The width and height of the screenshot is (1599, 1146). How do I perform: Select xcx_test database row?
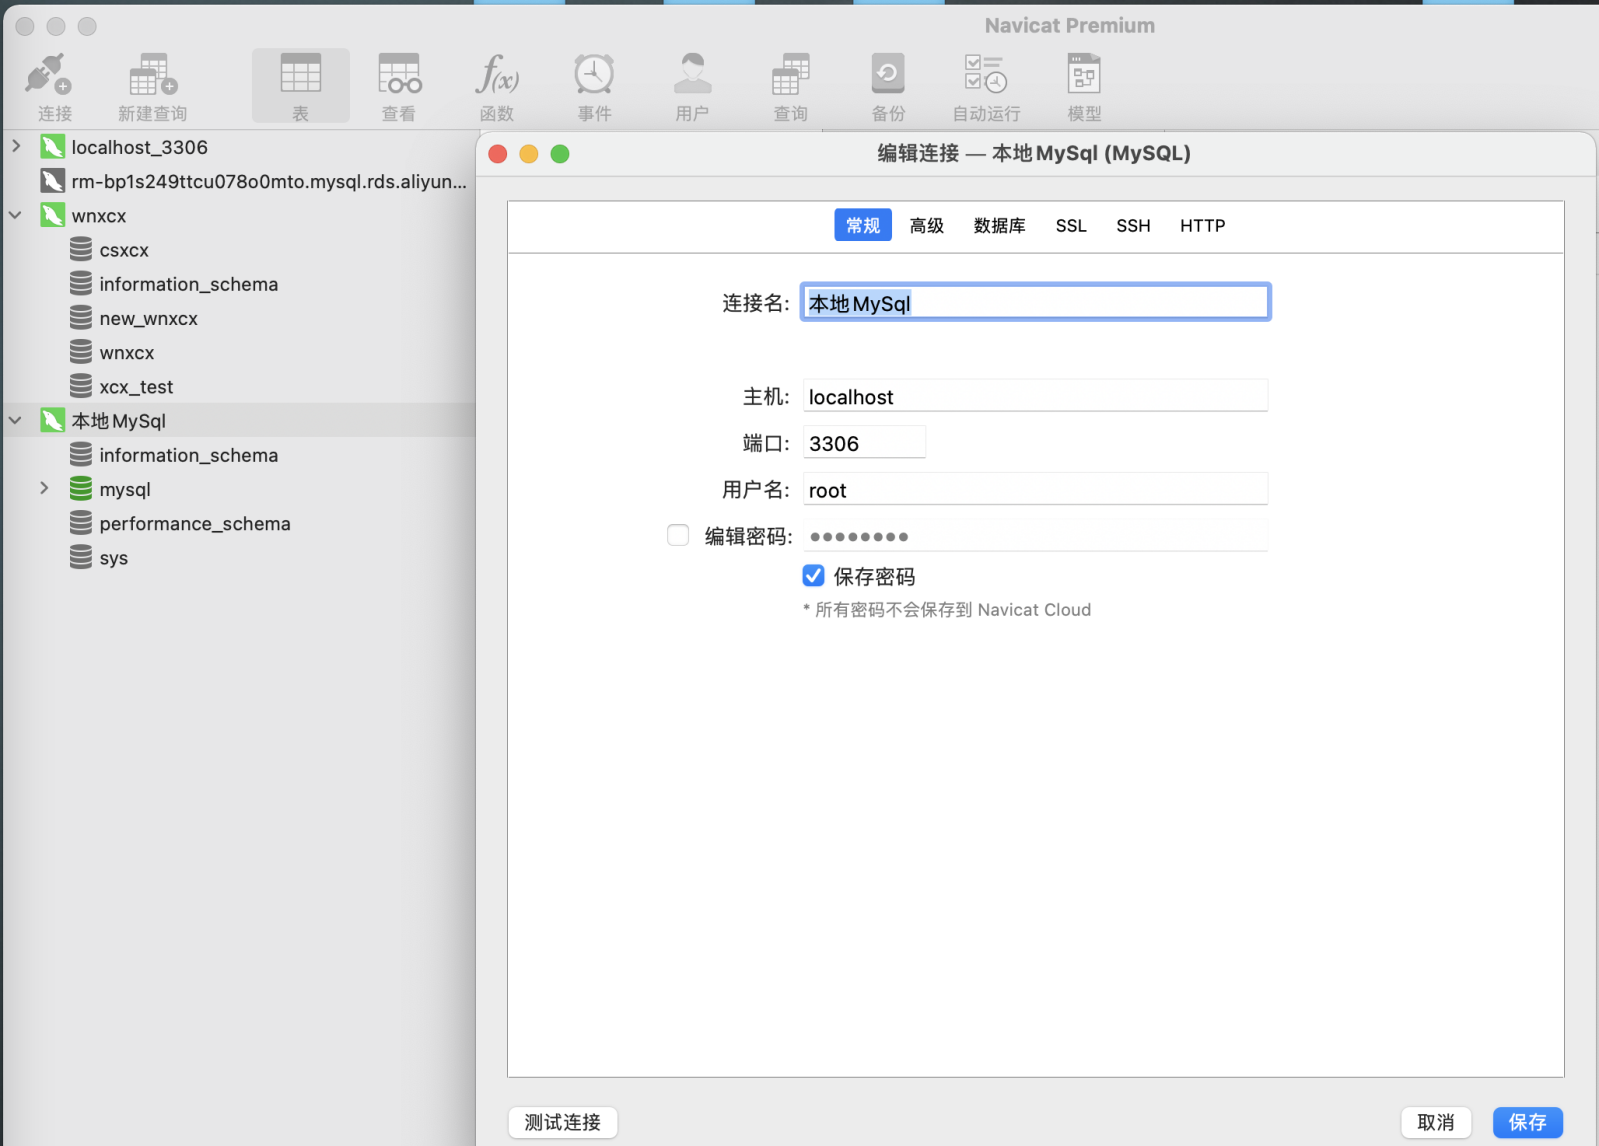(239, 387)
